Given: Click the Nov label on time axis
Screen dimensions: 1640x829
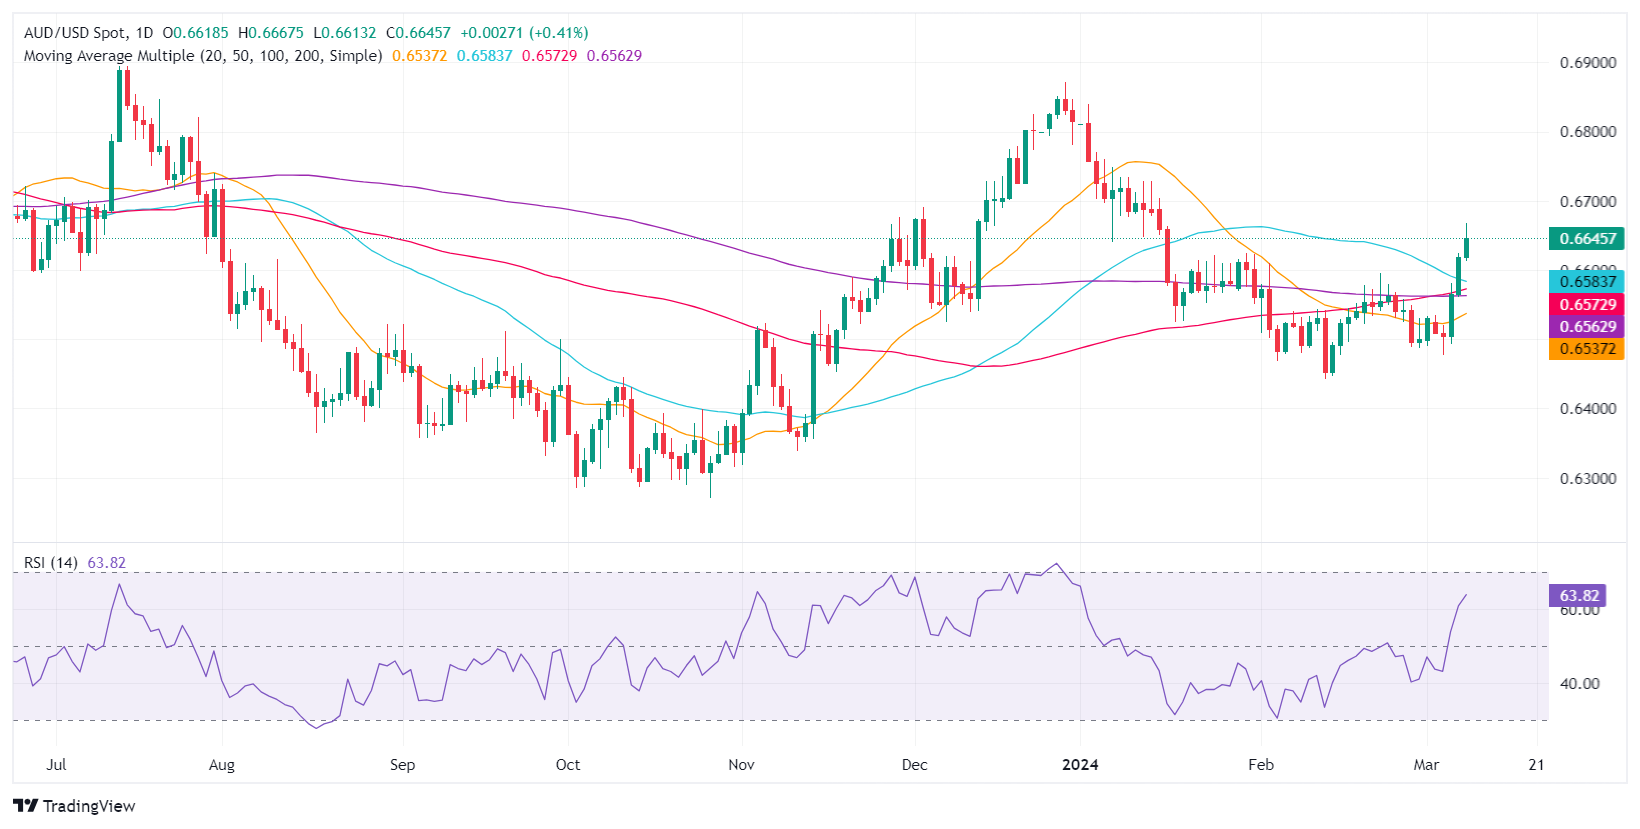Looking at the screenshot, I should [x=741, y=765].
